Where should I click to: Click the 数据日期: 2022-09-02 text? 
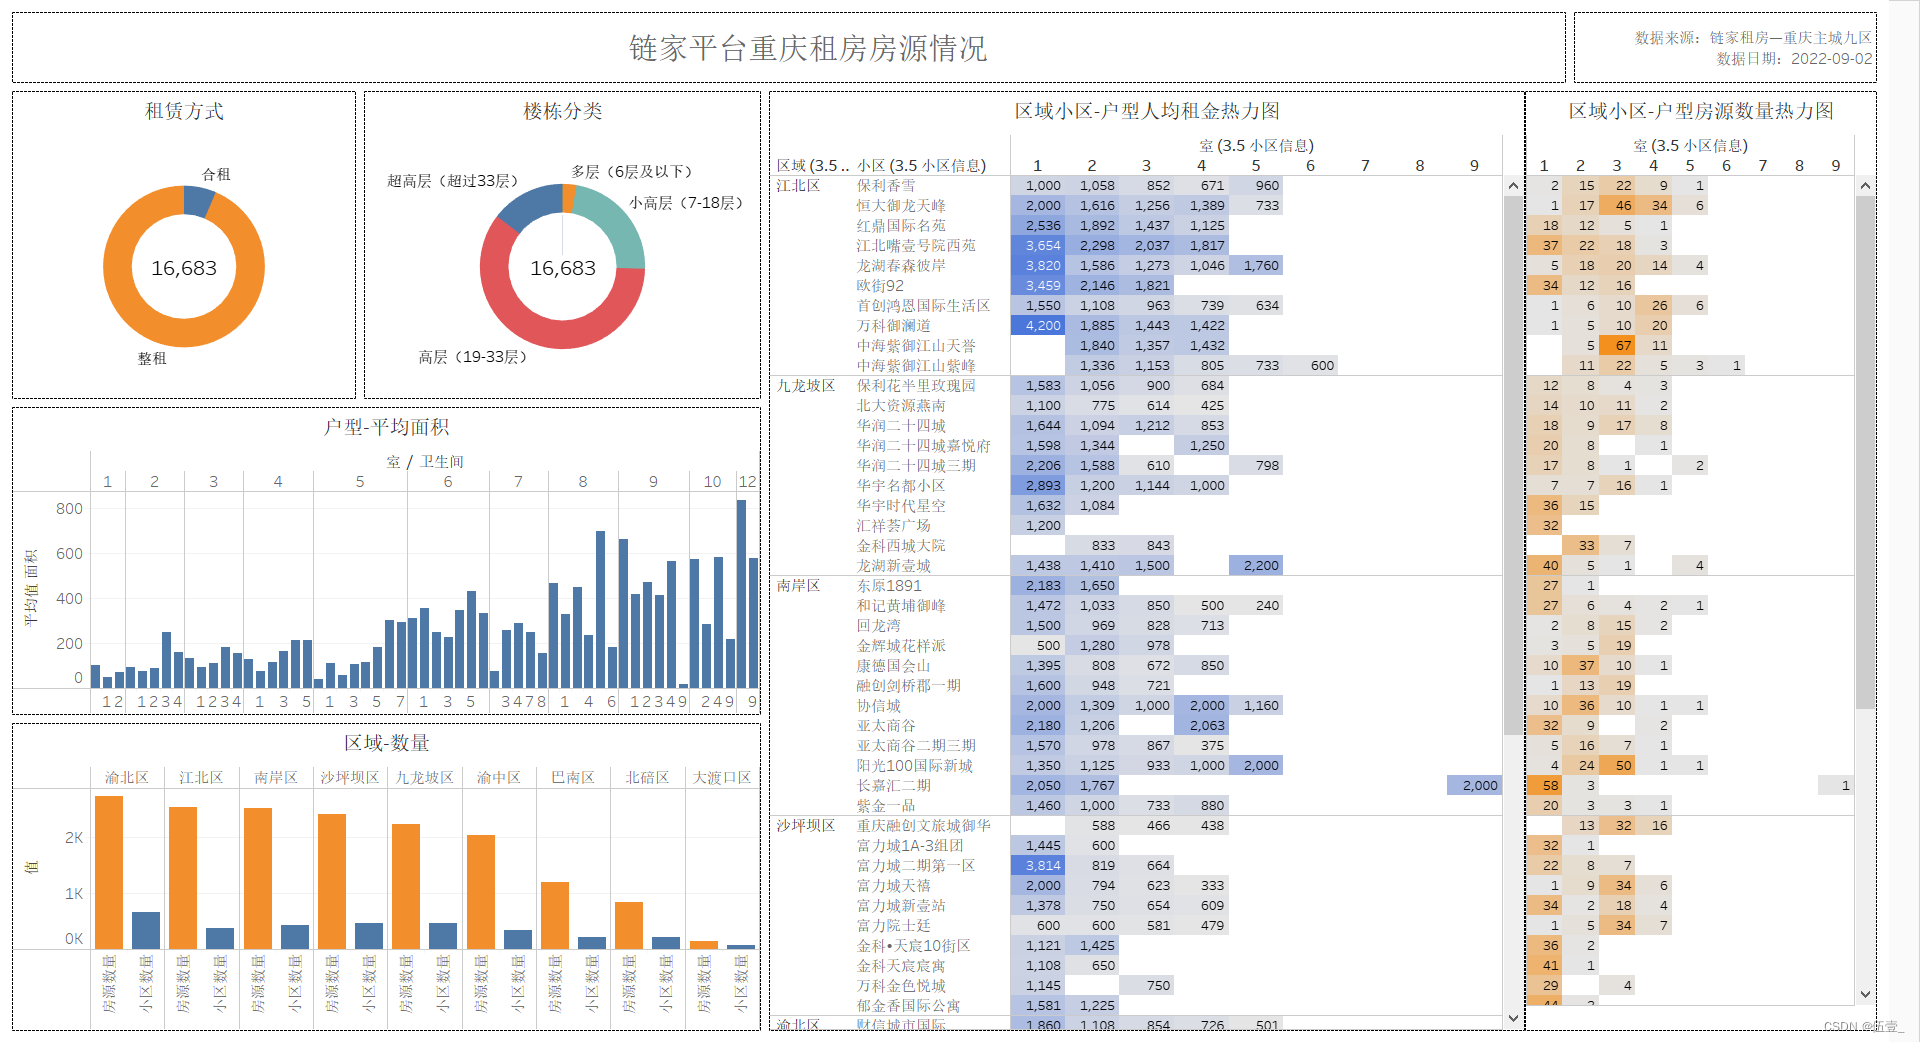coord(1795,59)
